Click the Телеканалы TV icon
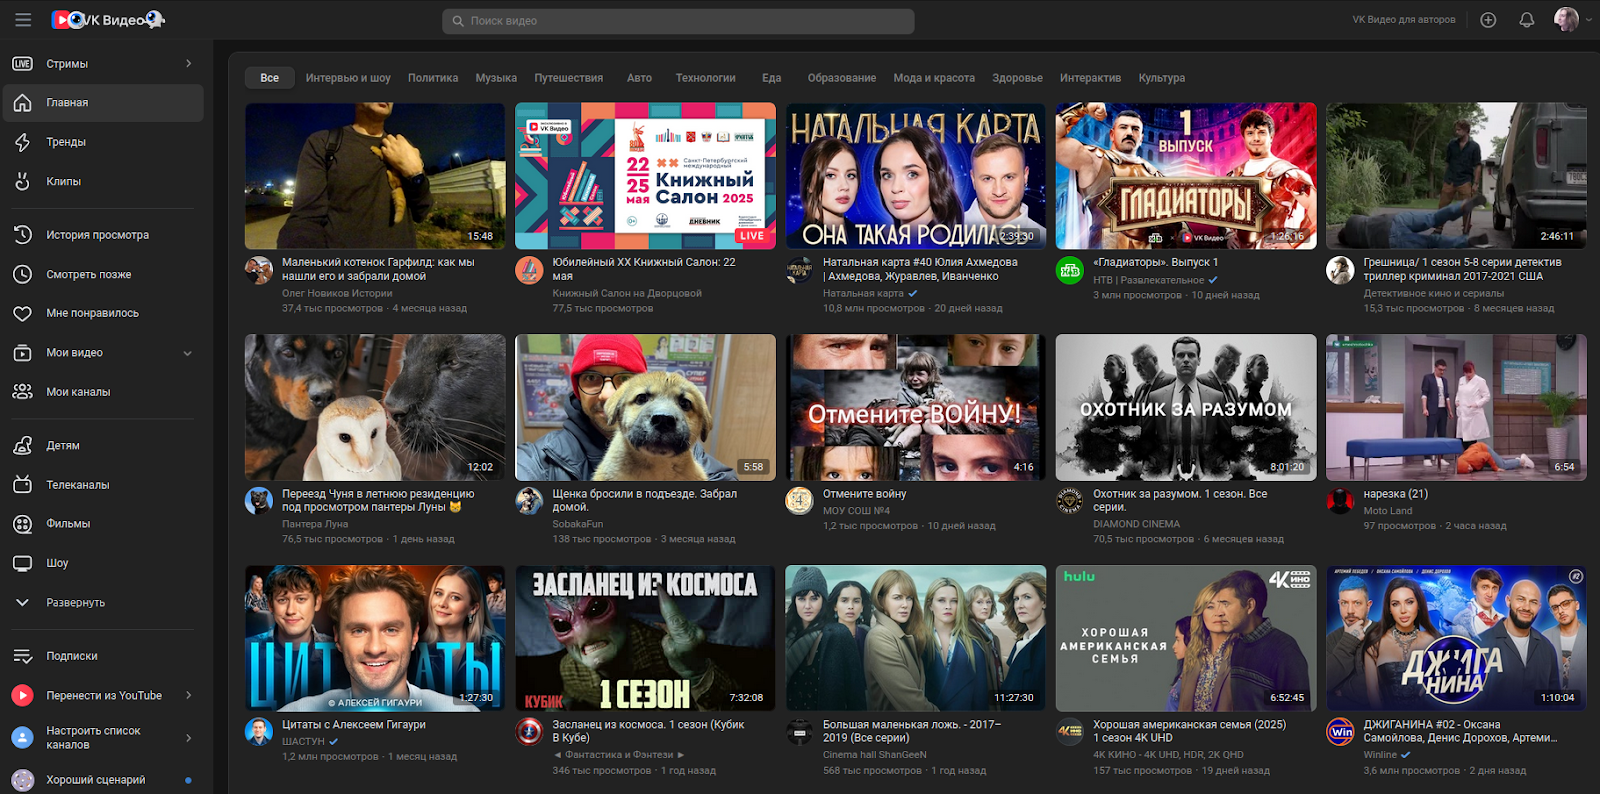 click(x=22, y=485)
